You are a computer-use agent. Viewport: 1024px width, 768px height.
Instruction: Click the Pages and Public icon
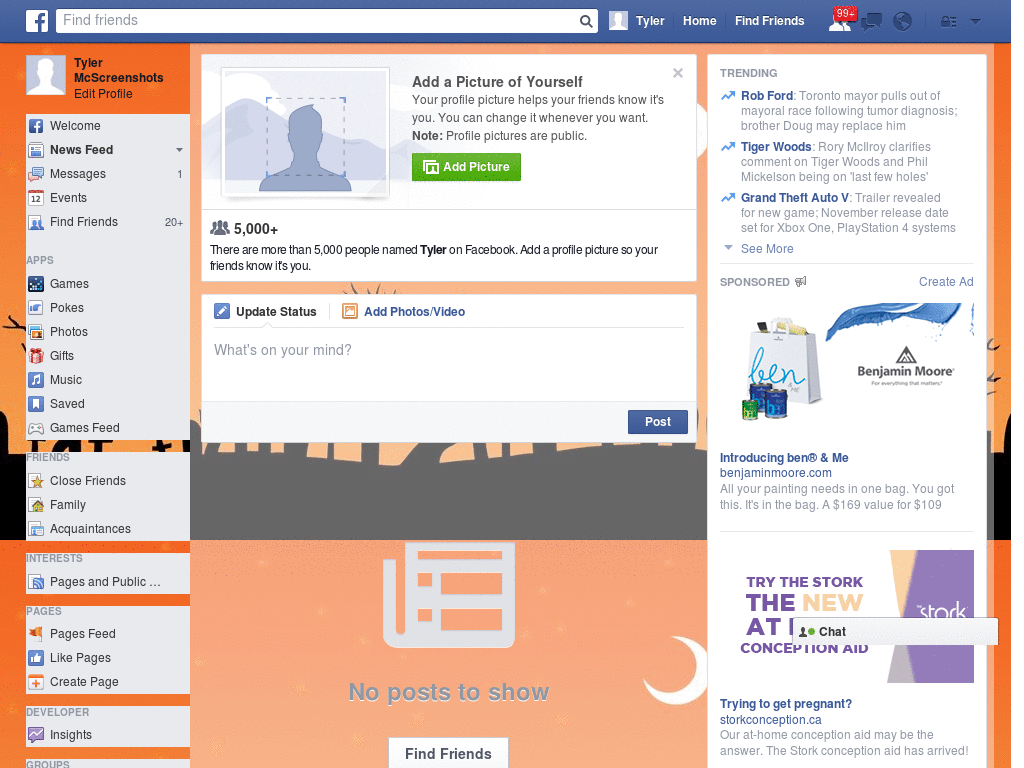36,582
